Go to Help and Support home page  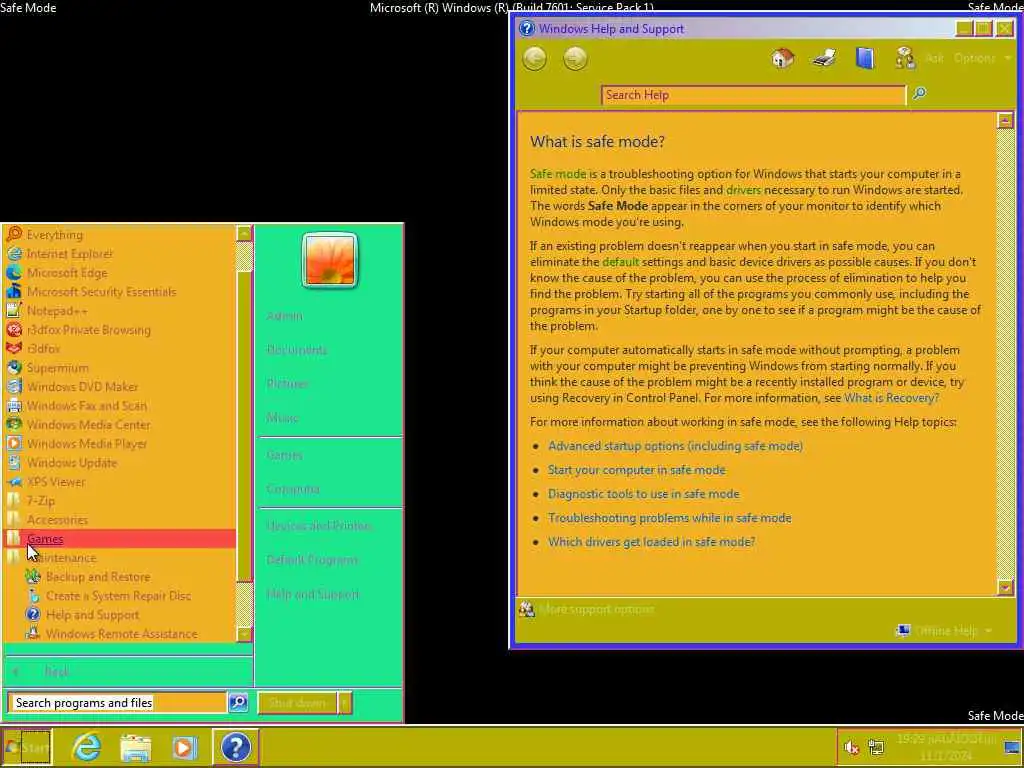click(x=782, y=58)
